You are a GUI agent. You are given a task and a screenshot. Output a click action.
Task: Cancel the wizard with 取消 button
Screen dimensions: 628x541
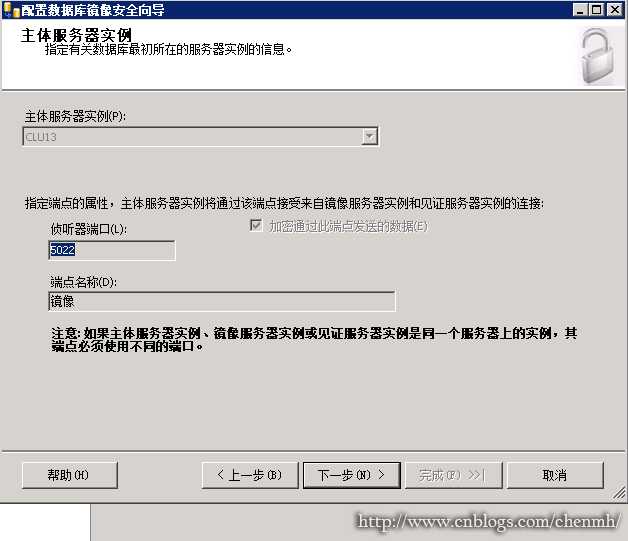[x=555, y=475]
